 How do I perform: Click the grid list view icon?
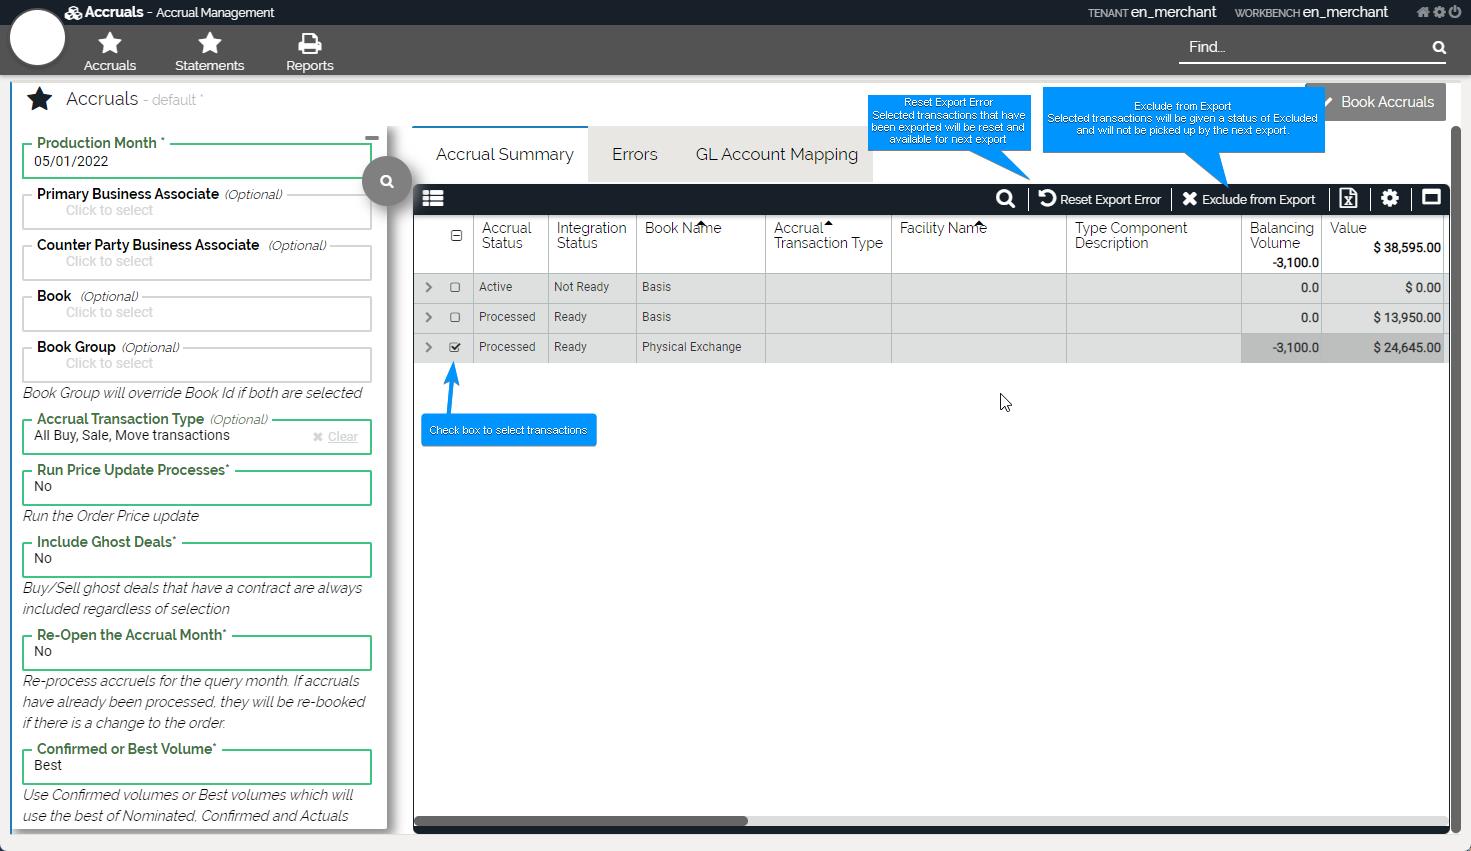click(433, 199)
